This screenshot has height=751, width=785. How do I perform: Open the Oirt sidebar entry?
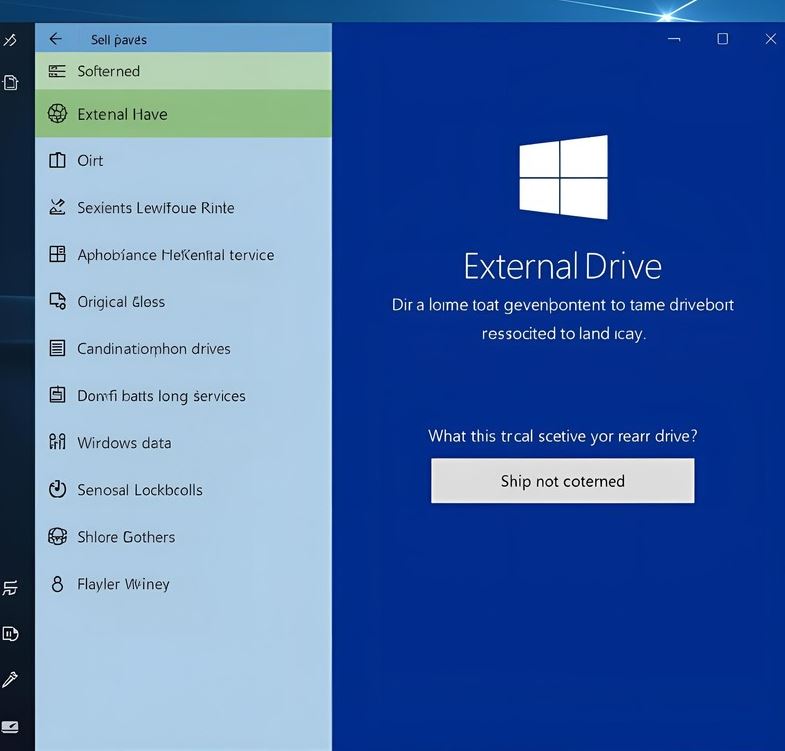pos(183,160)
